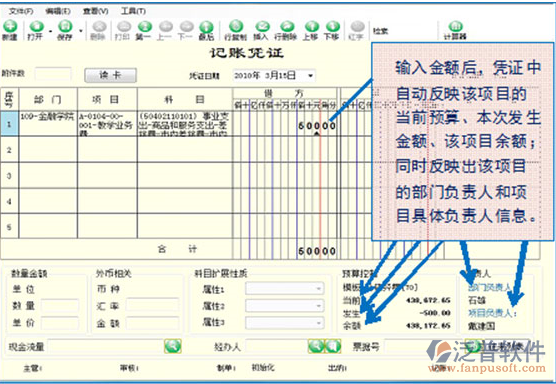This screenshot has height=384, width=556.
Task: Expand the voucher date dropdown
Action: (x=310, y=76)
